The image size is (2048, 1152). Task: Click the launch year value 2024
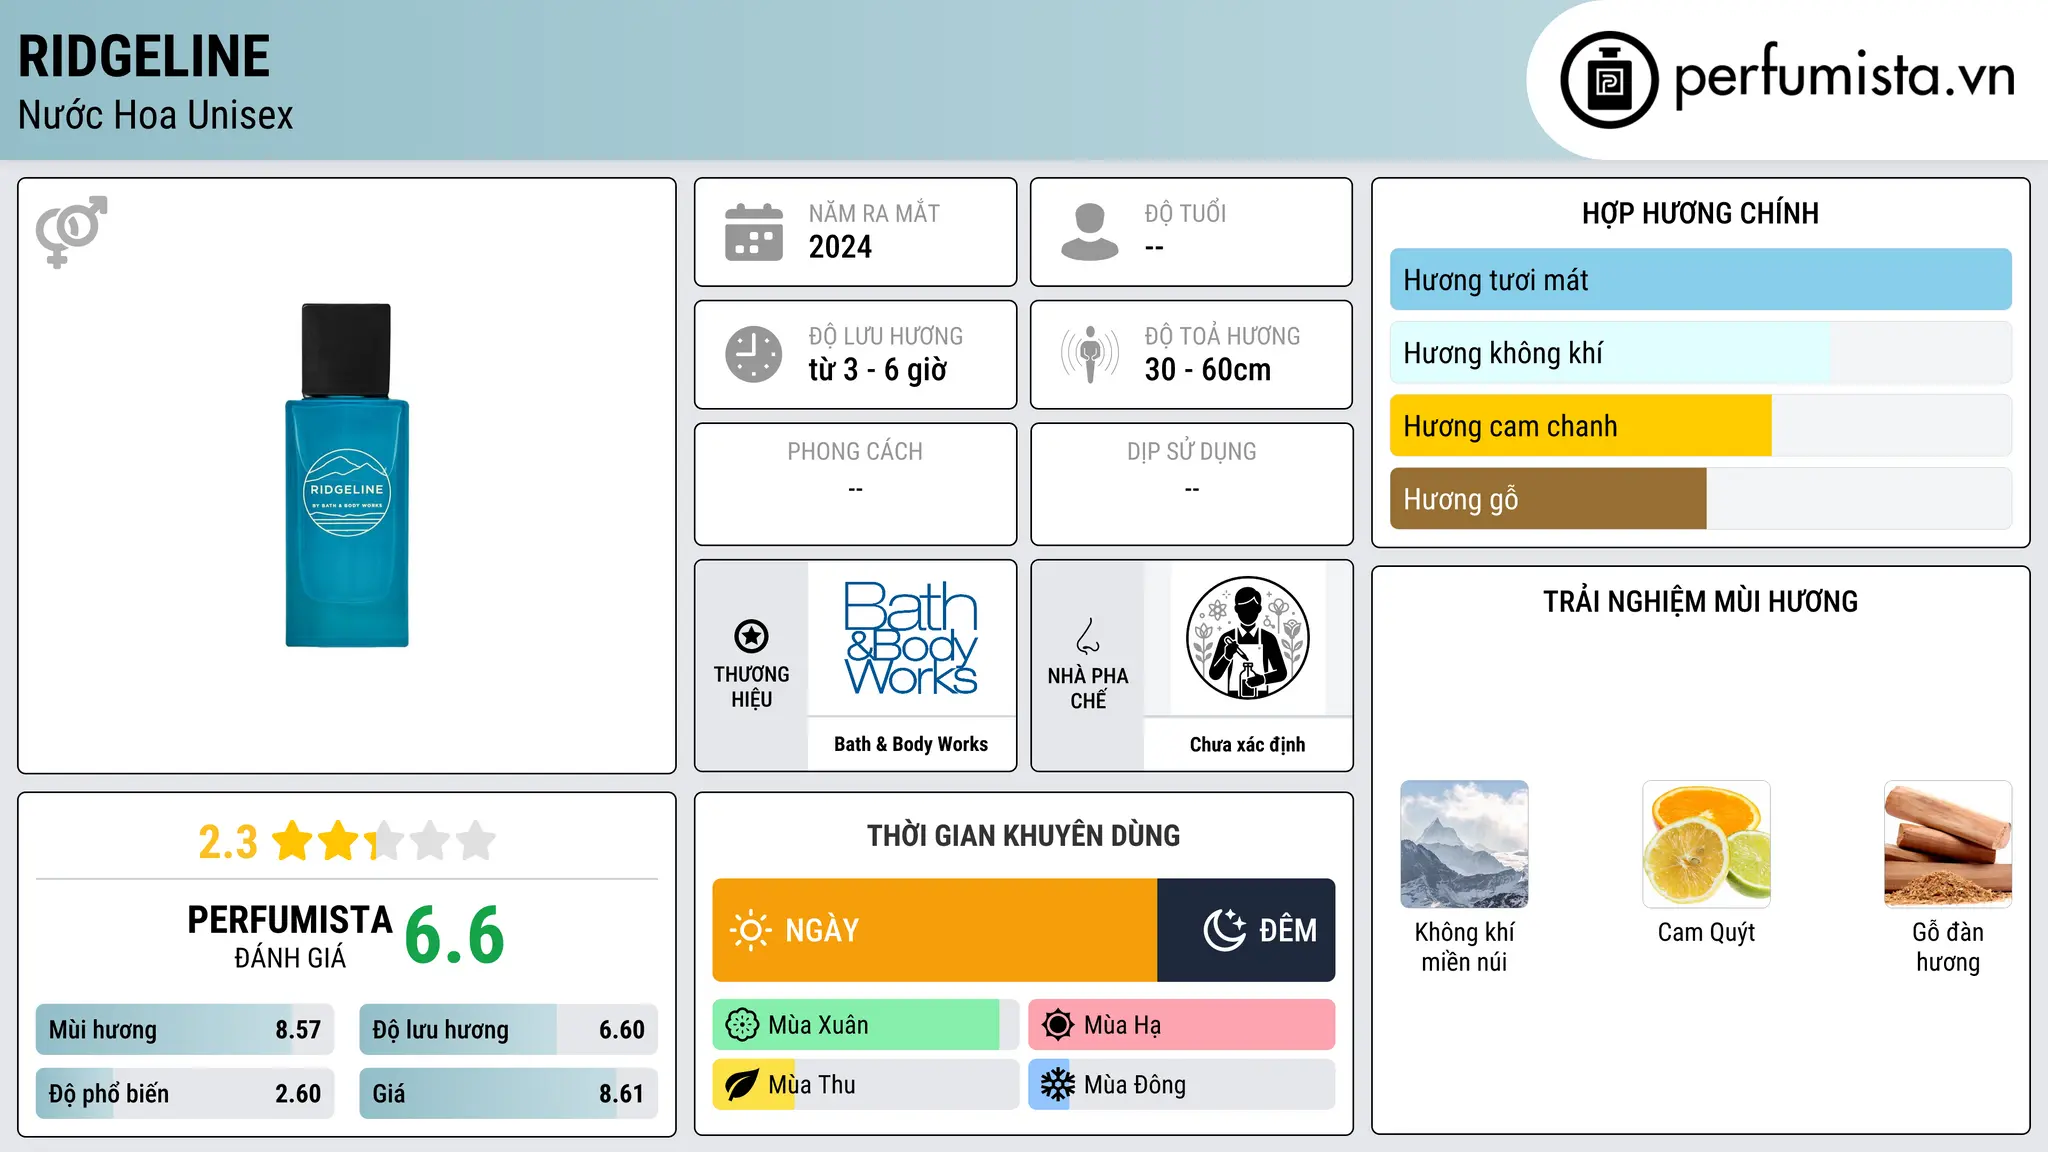coord(840,247)
